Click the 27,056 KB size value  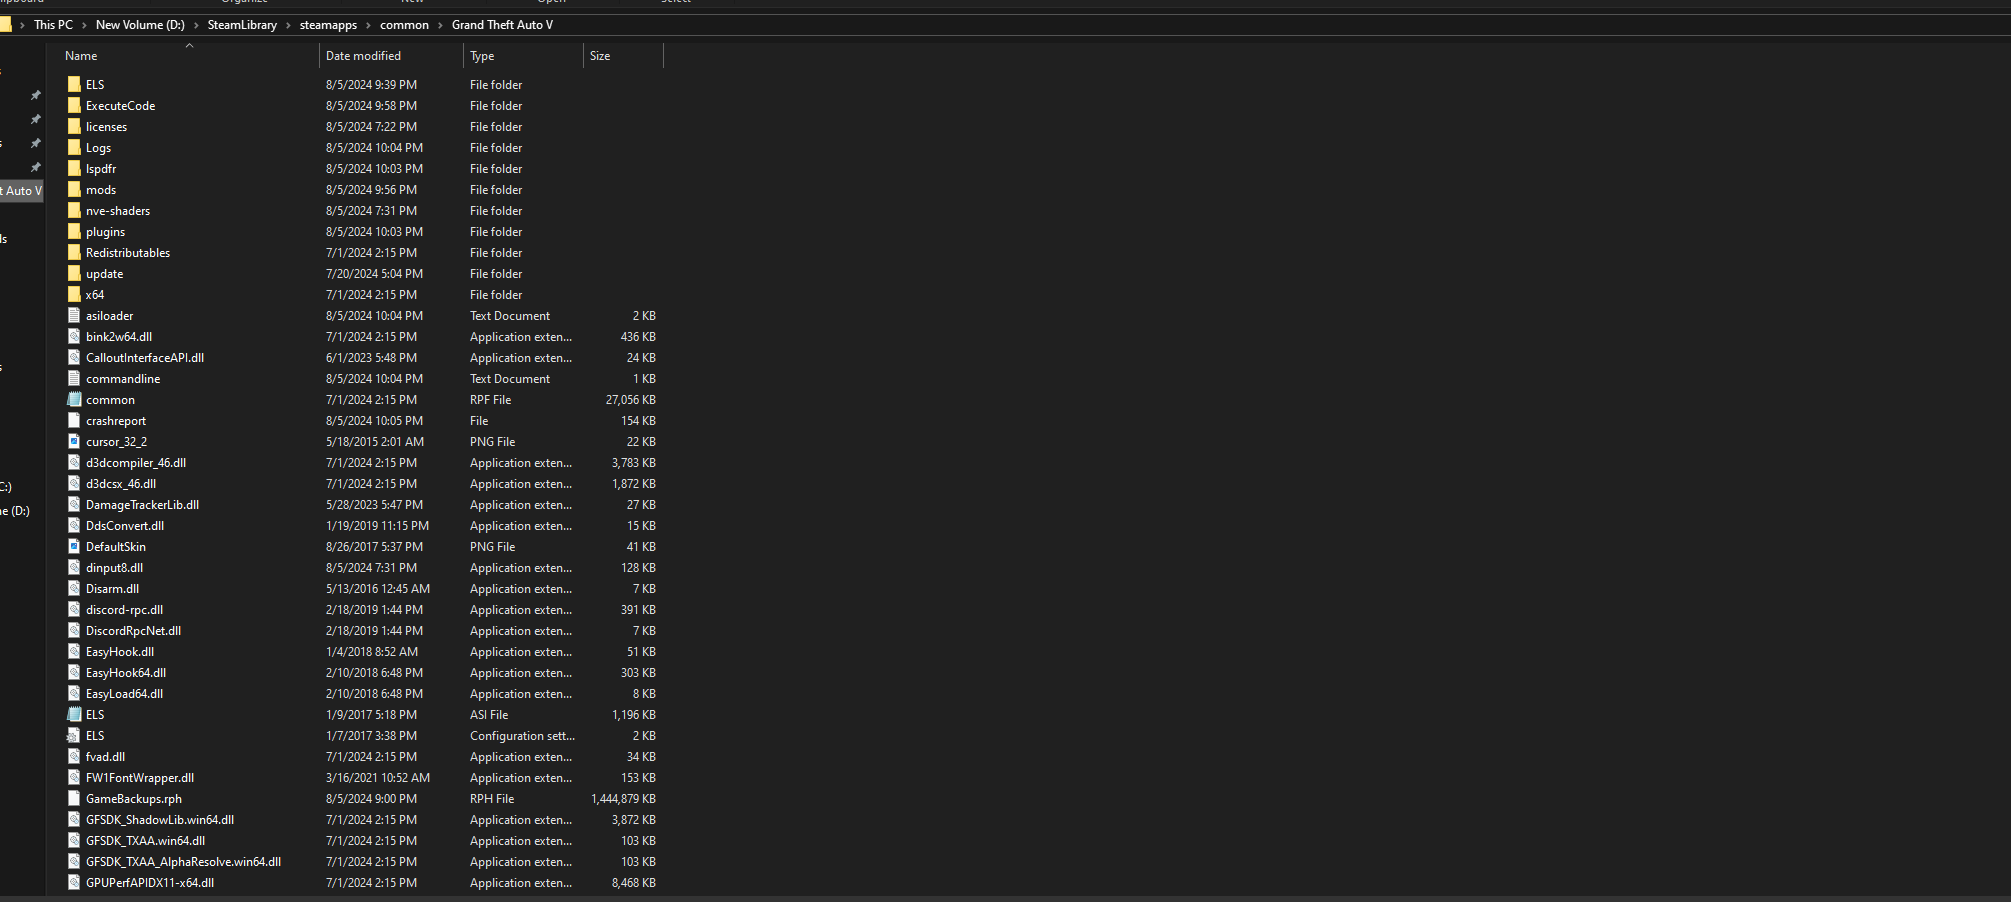point(630,399)
